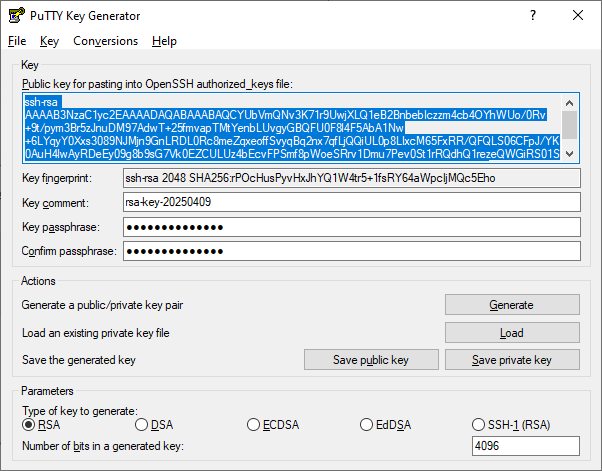602x471 pixels.
Task: Click the question mark help button
Action: (x=533, y=15)
